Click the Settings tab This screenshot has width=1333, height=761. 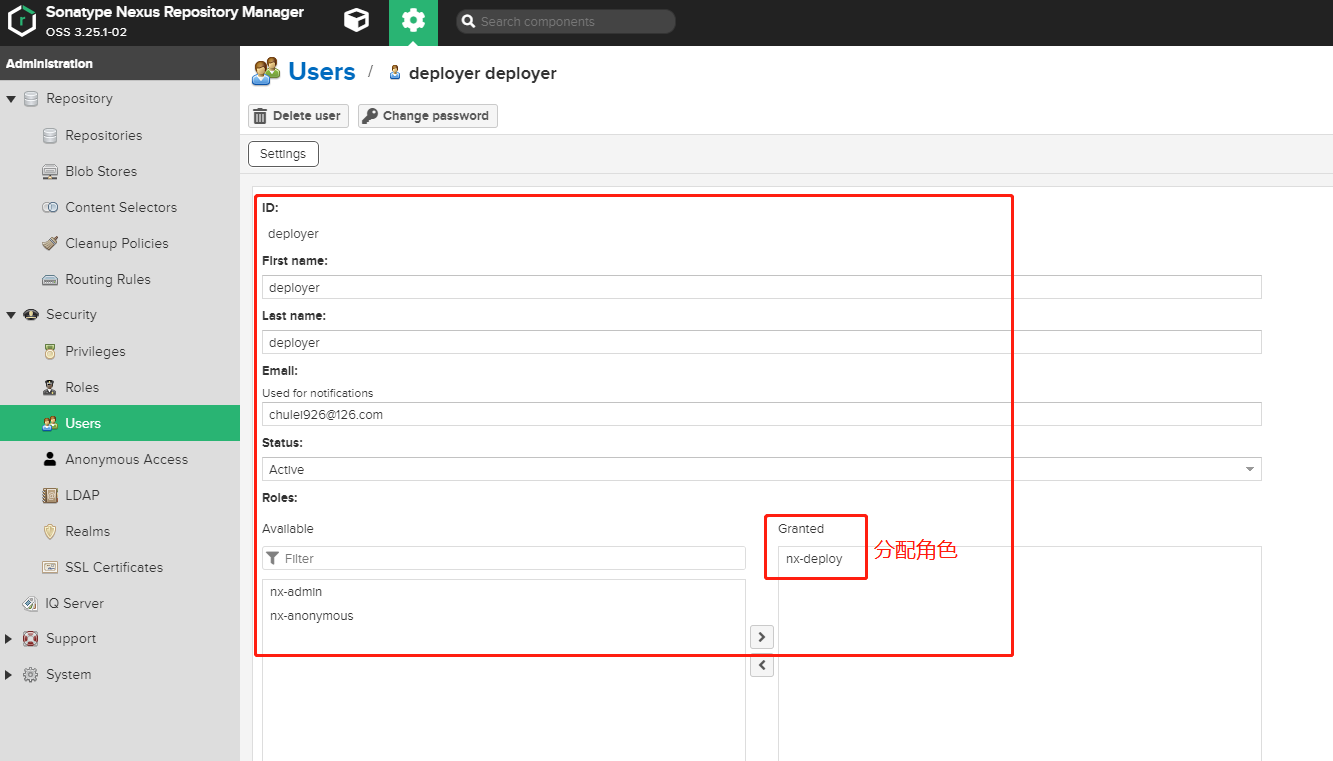(283, 154)
